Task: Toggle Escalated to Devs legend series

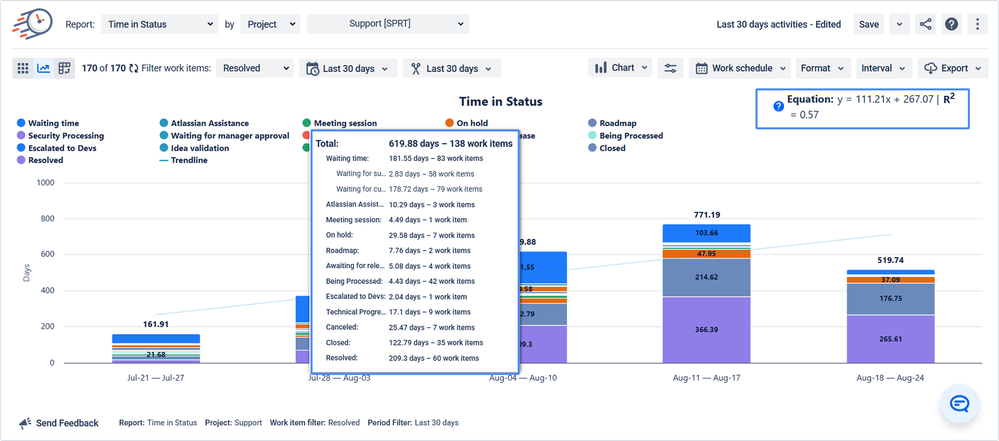Action: click(57, 148)
